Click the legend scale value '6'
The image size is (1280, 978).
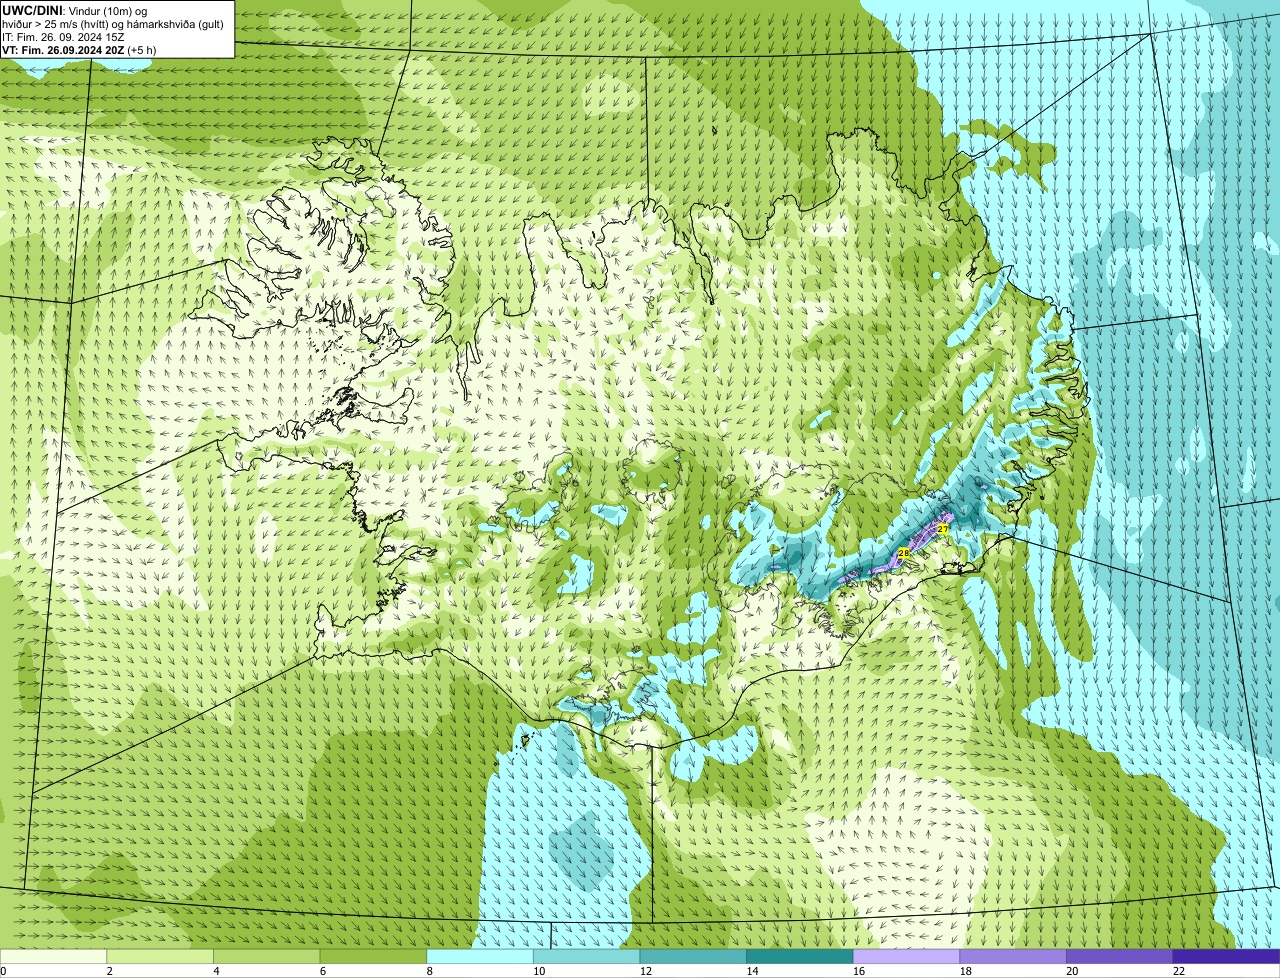point(322,971)
